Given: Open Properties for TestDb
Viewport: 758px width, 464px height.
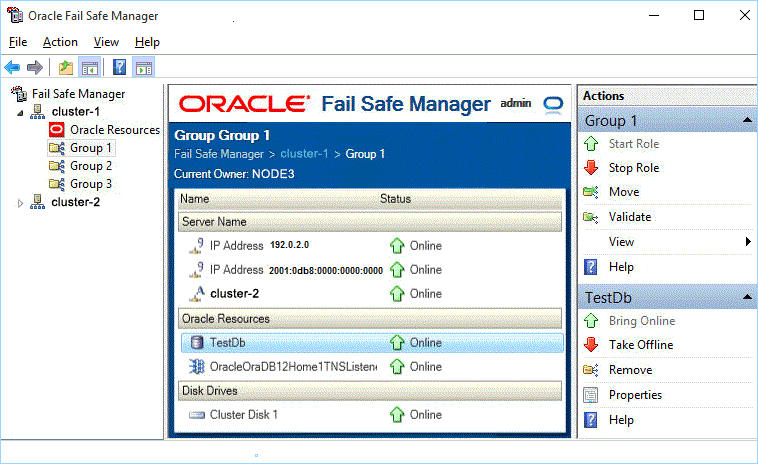Looking at the screenshot, I should pos(635,395).
